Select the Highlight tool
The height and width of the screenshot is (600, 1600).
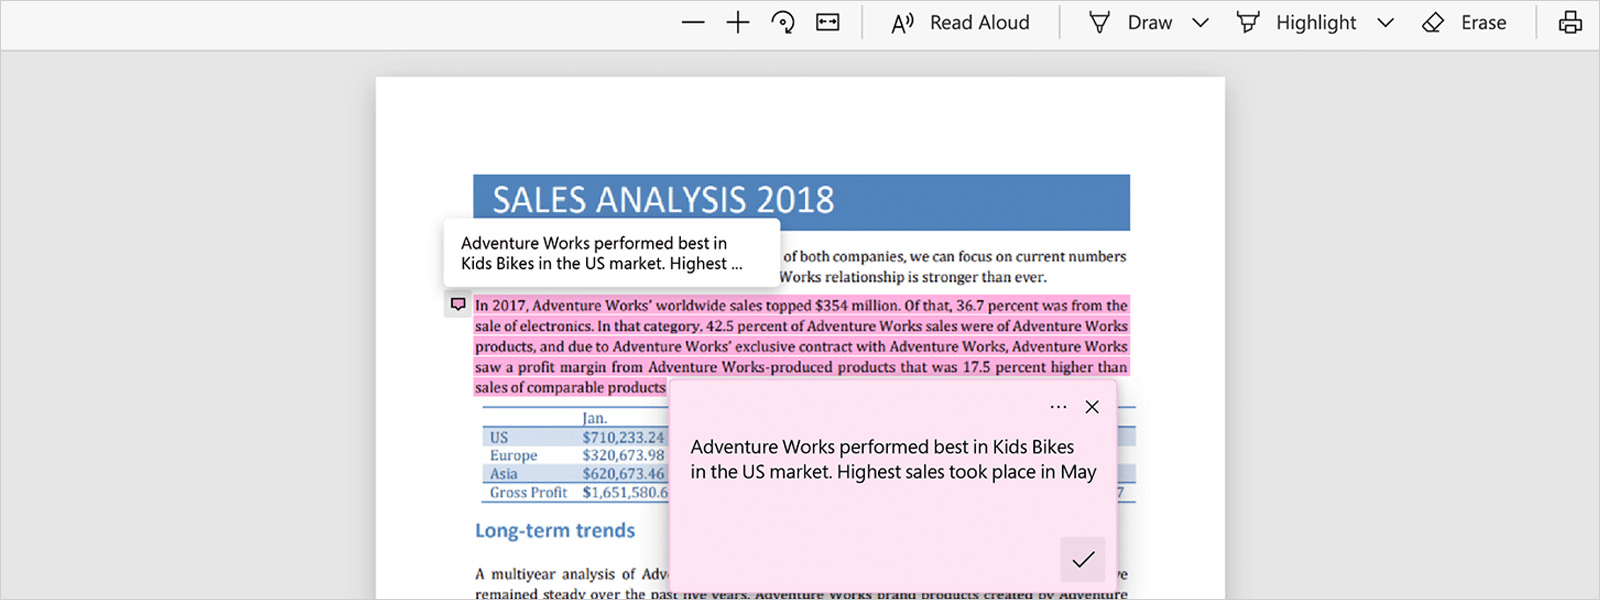1296,22
